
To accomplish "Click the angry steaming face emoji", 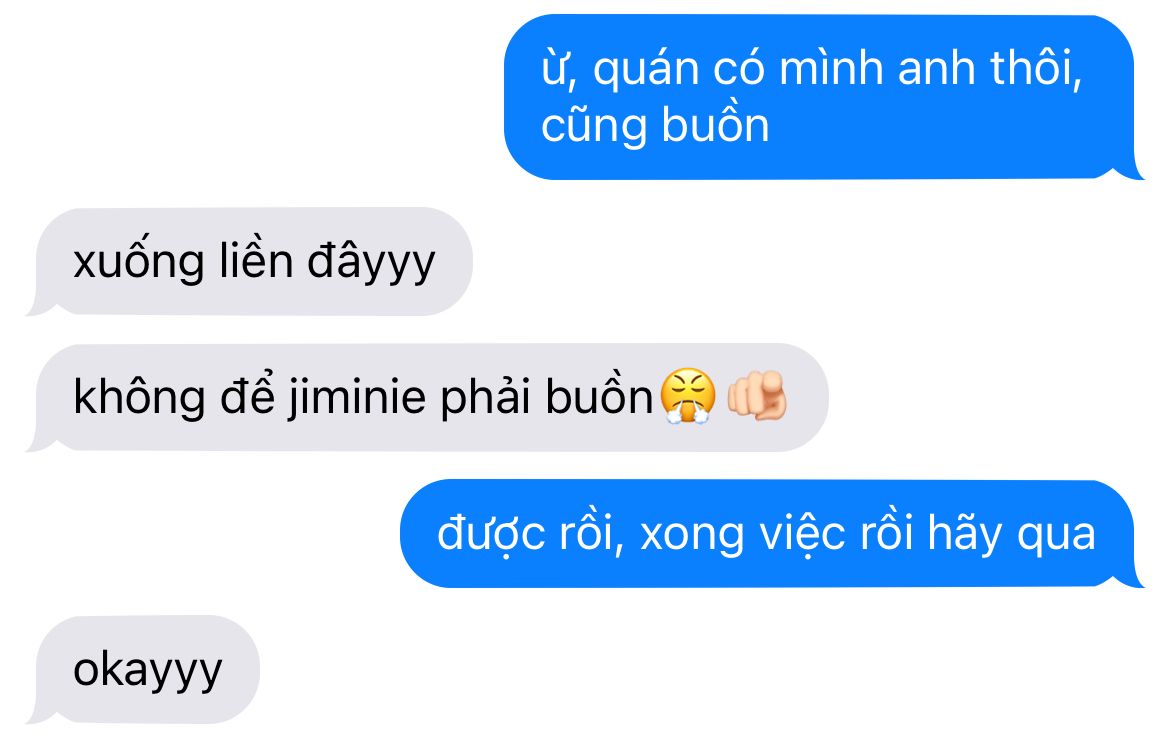I will (x=688, y=396).
